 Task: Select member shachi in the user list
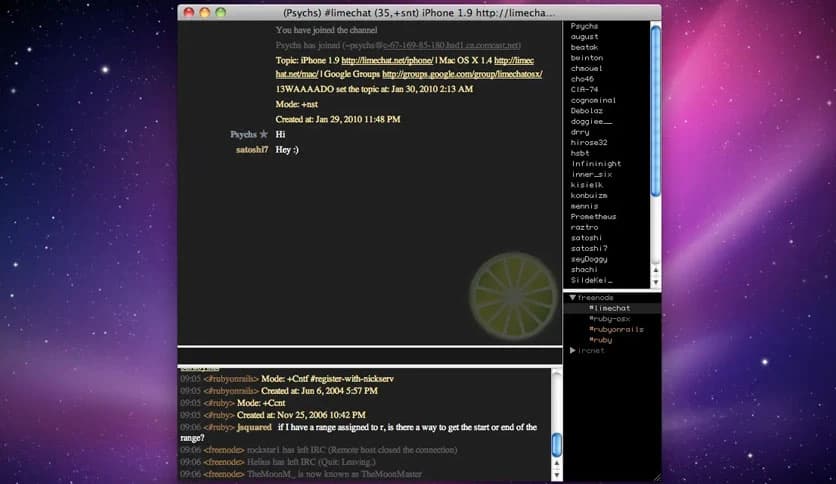click(584, 270)
